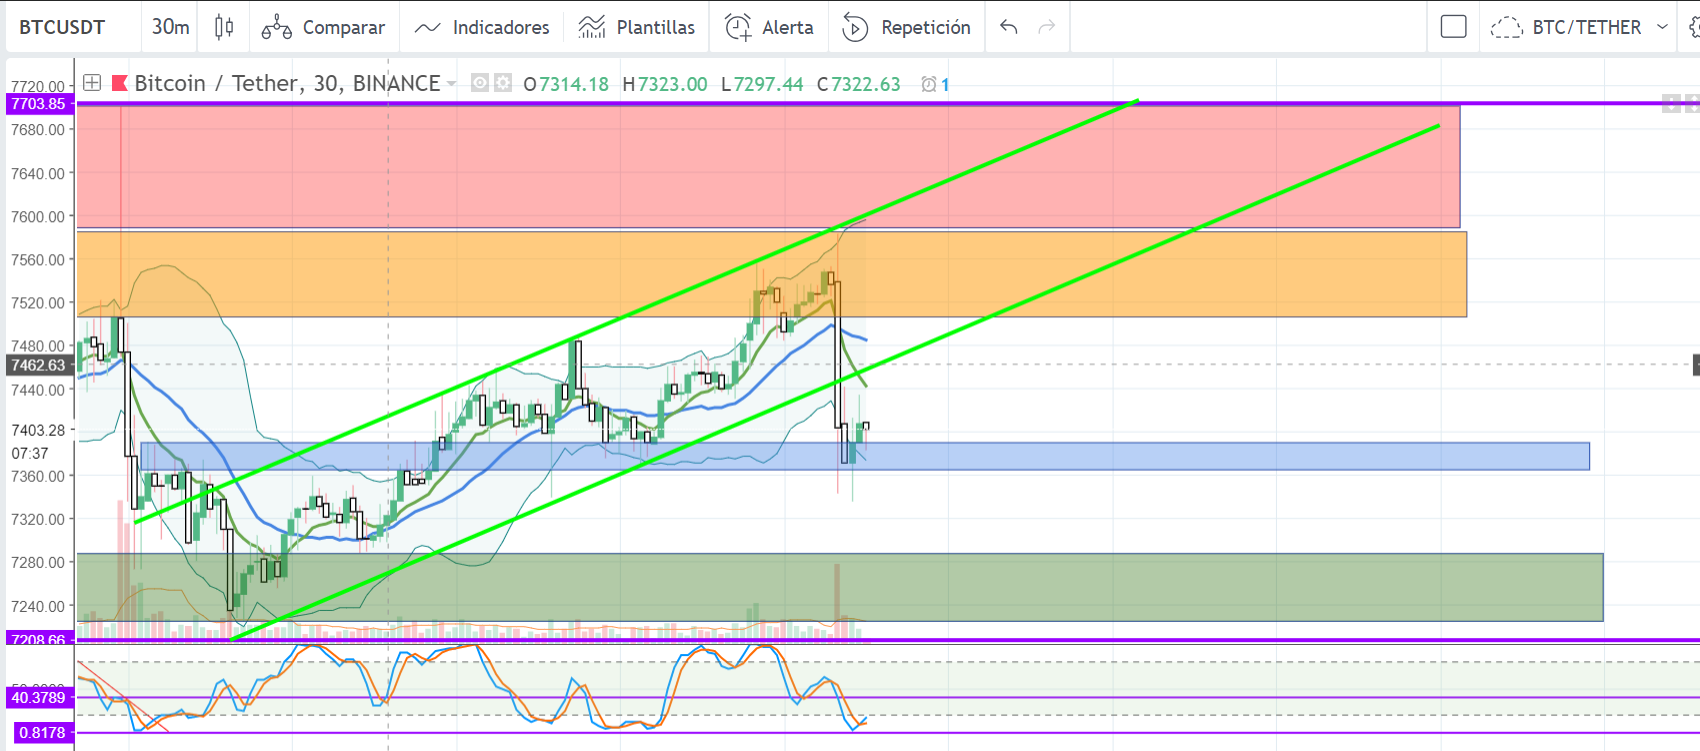Open the Indicadores indicators menu

(x=482, y=27)
